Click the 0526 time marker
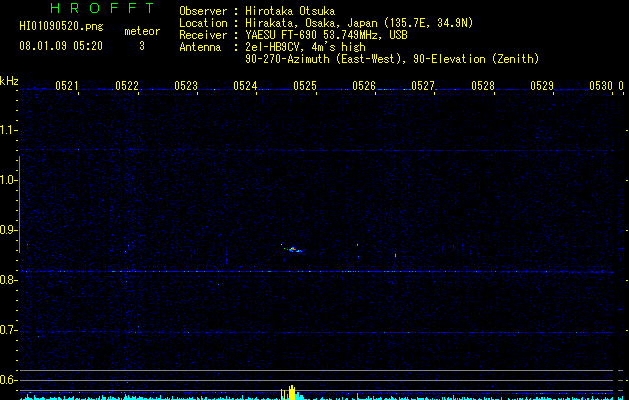629x400 pixels. pos(364,86)
